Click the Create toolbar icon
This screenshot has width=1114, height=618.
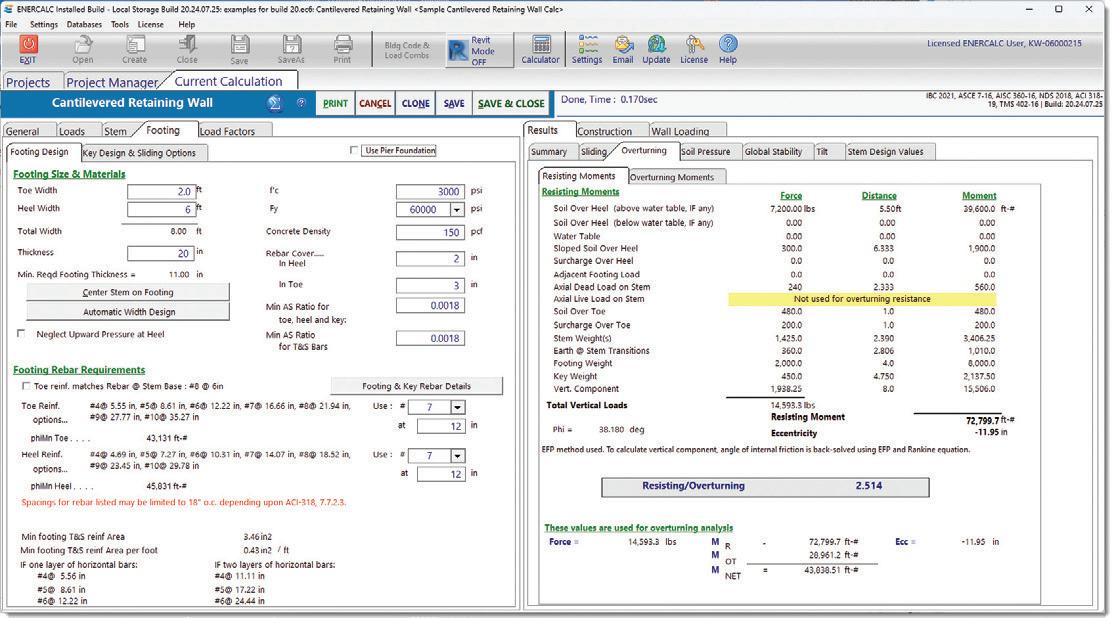[134, 49]
